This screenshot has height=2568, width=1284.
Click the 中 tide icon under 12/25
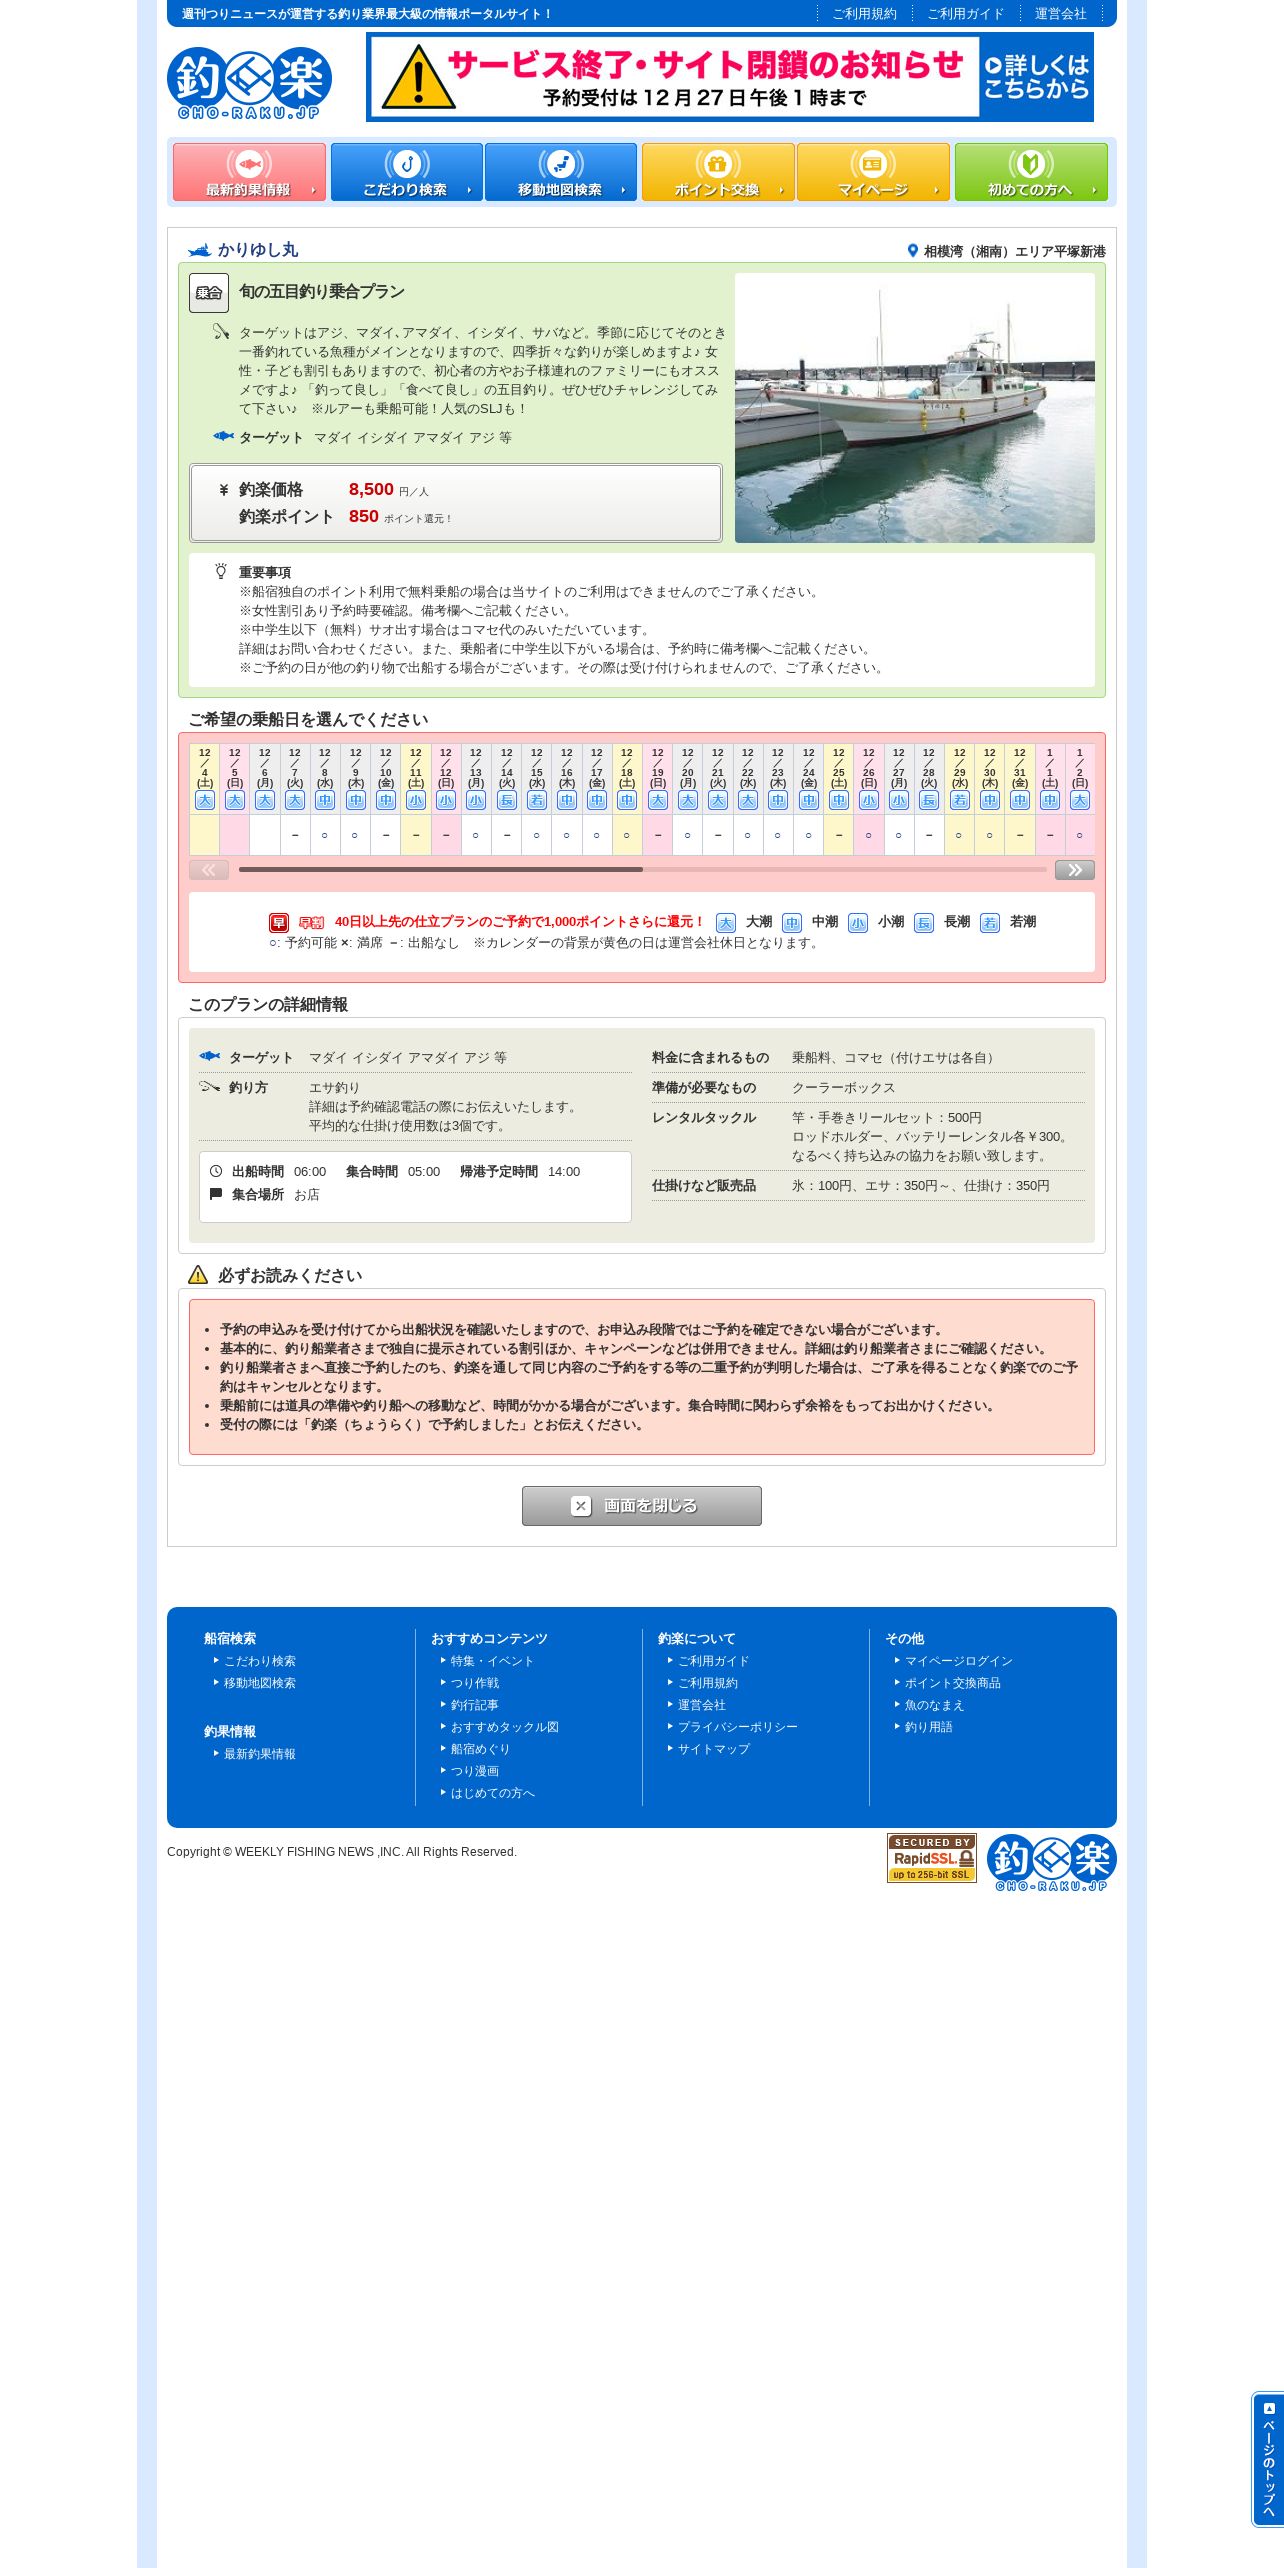[x=838, y=800]
